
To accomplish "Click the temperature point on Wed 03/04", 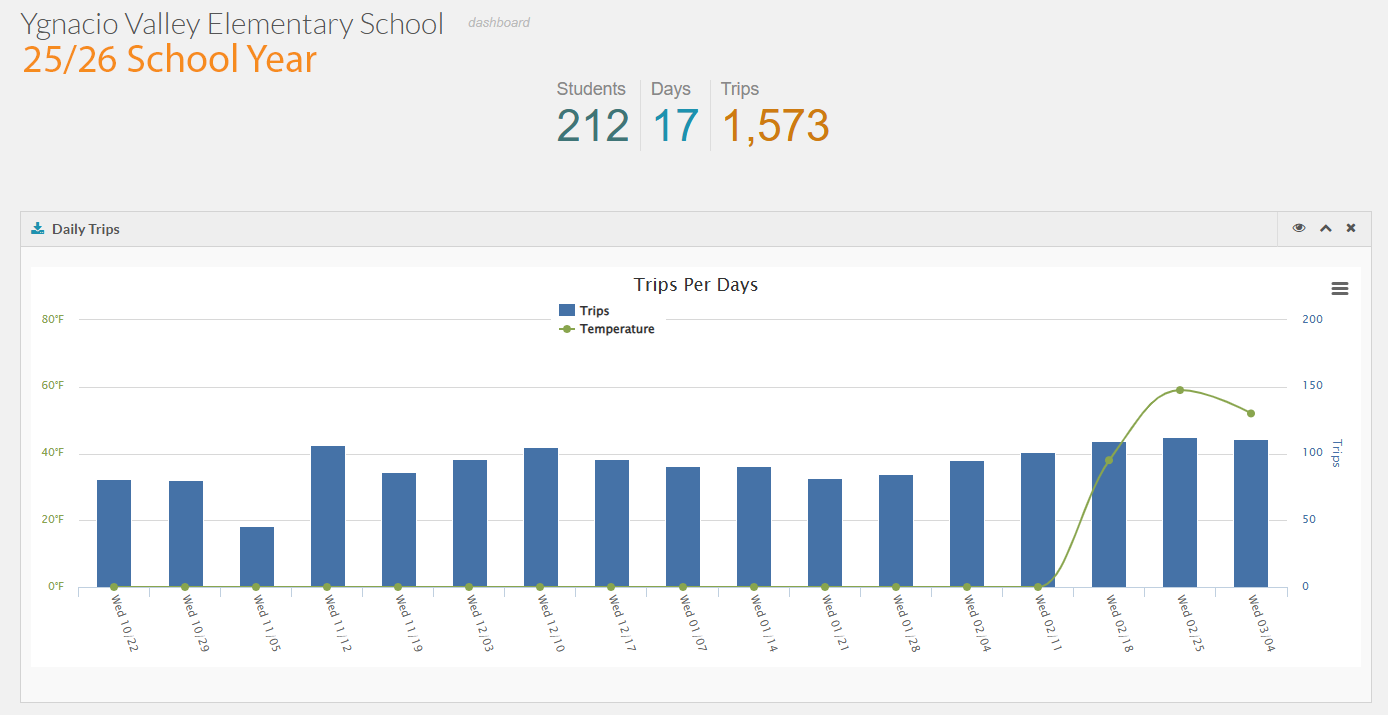I will coord(1251,413).
